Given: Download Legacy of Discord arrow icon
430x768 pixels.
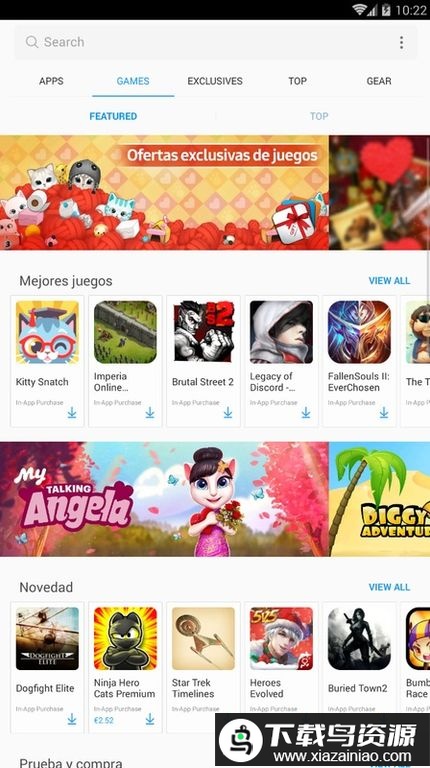Looking at the screenshot, I should coord(306,413).
